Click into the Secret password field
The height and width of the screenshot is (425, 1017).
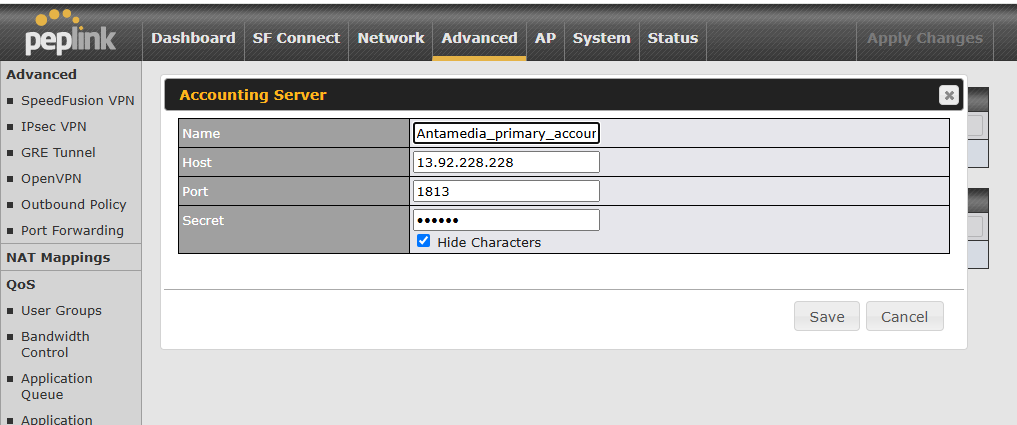(506, 220)
